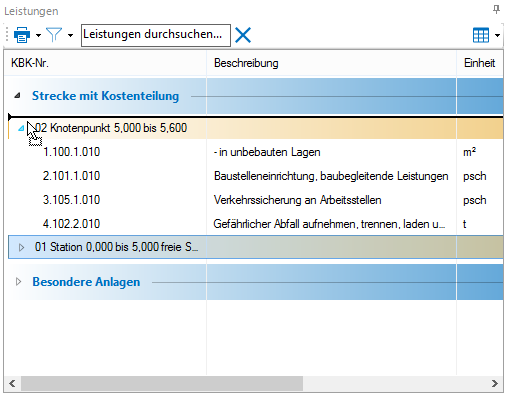This screenshot has height=396, width=507.
Task: Toggle the pin icon of Leistungen panel
Action: click(x=496, y=9)
